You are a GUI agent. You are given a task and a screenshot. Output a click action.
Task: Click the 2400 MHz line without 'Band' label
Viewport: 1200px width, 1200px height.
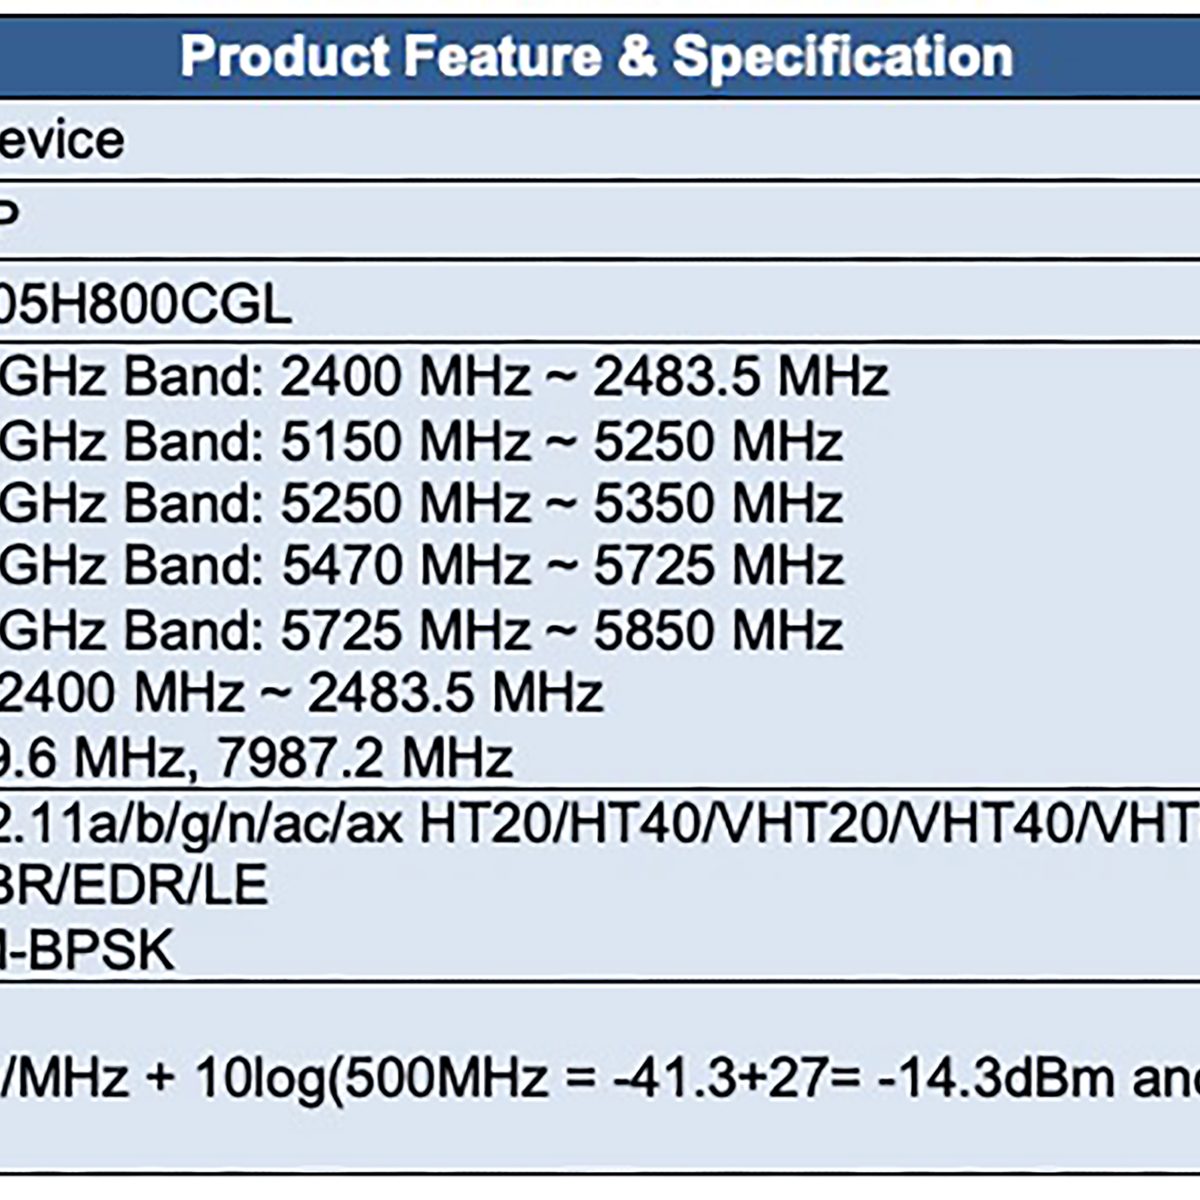click(x=300, y=692)
